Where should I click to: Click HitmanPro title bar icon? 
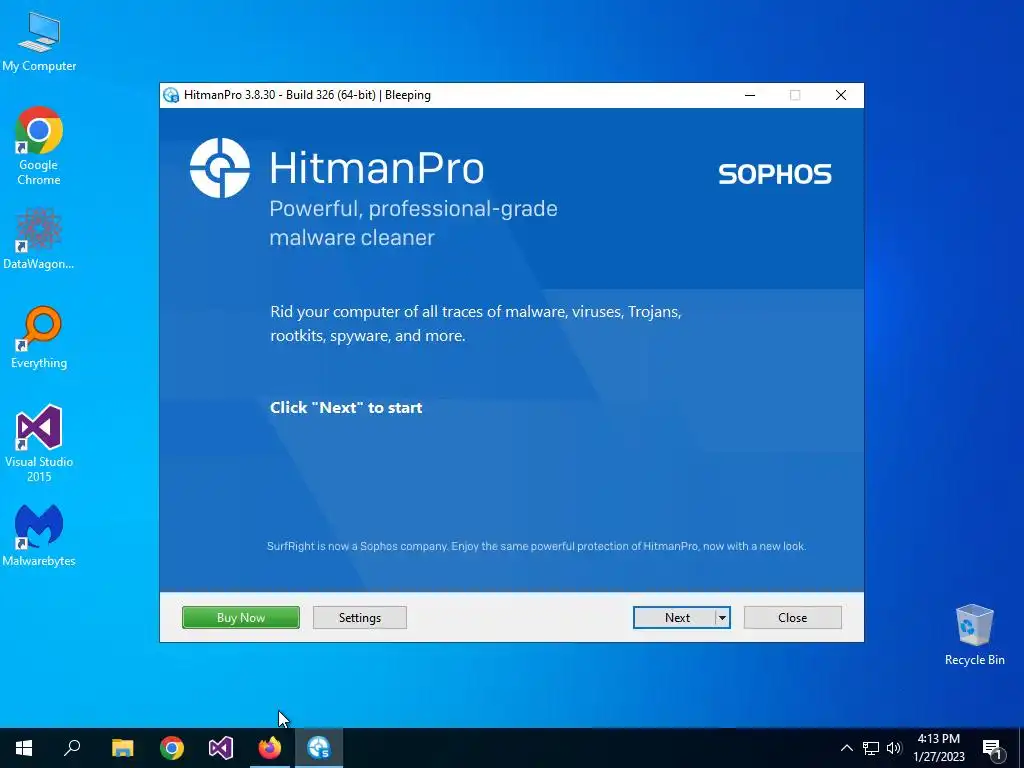171,95
